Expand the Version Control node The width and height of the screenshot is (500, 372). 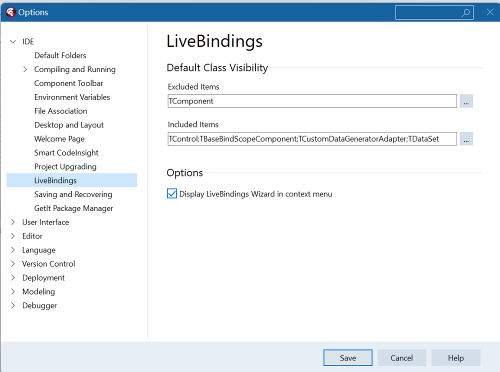(13, 264)
